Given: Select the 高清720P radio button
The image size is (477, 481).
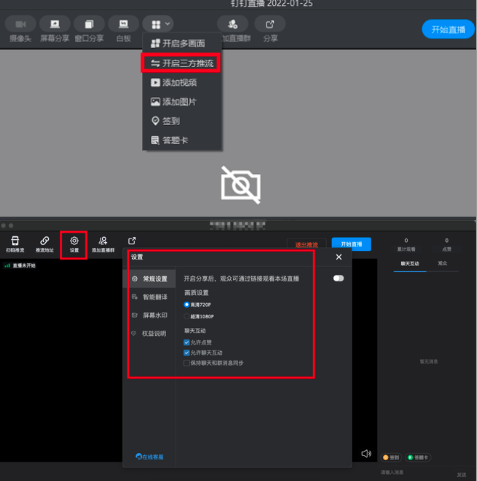Looking at the screenshot, I should tap(187, 305).
